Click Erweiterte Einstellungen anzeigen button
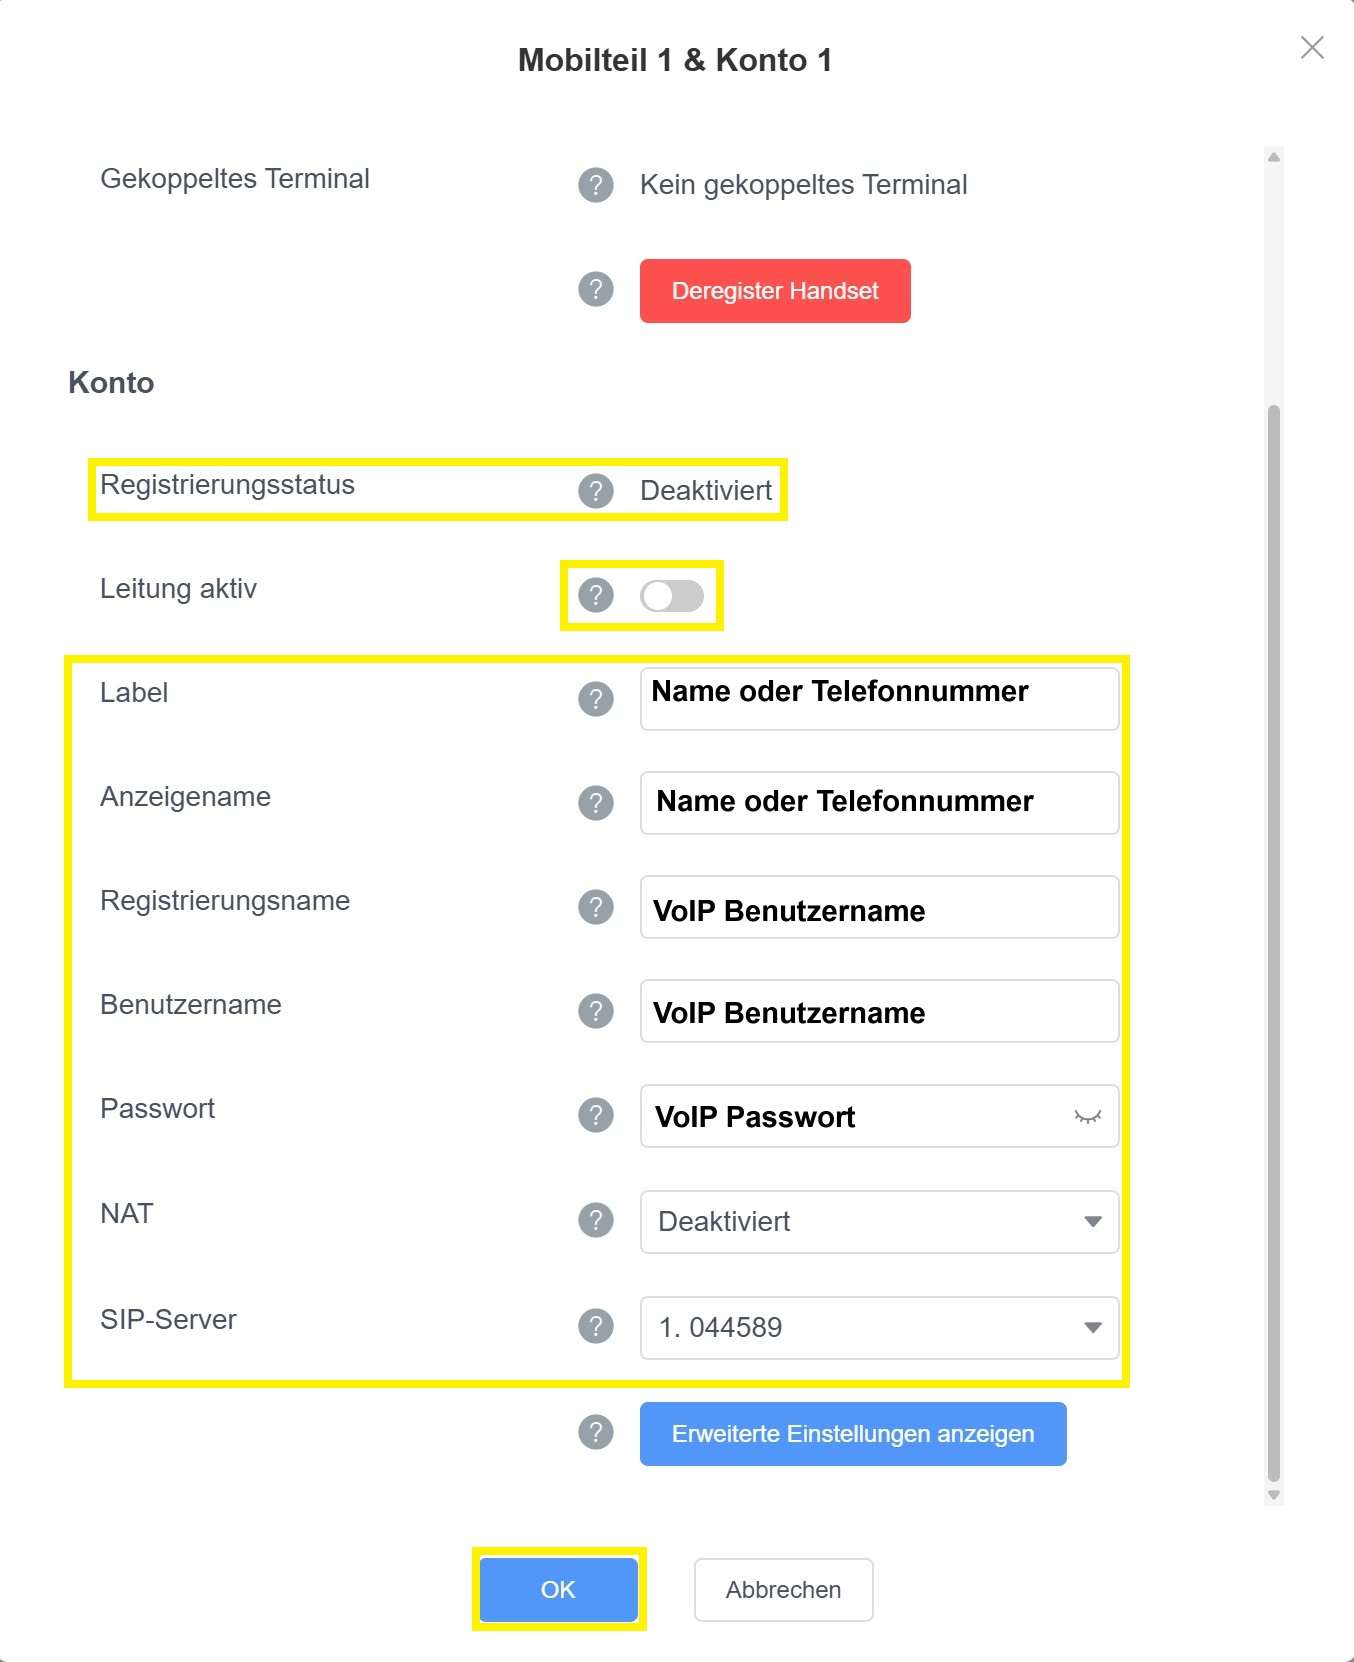Viewport: 1354px width, 1662px height. (853, 1434)
